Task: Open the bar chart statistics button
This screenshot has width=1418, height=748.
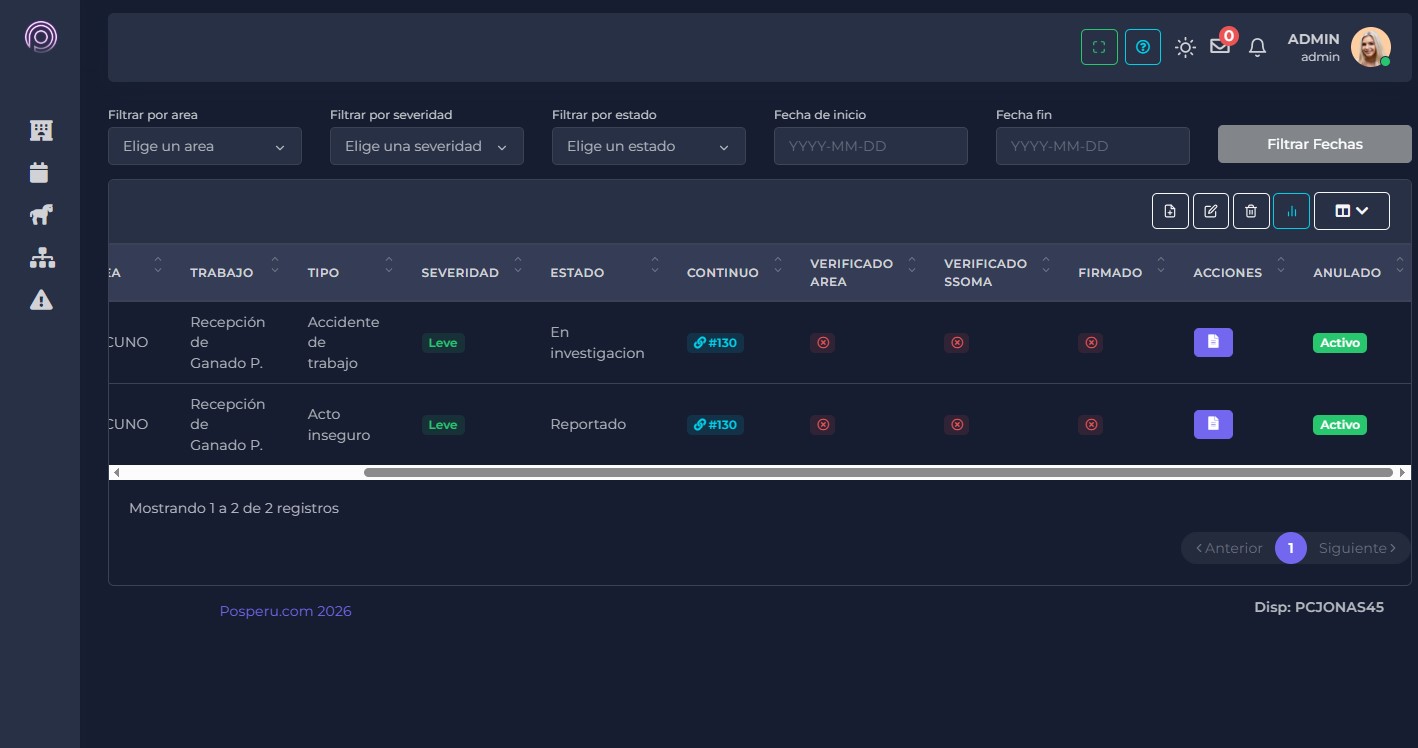Action: (1291, 211)
